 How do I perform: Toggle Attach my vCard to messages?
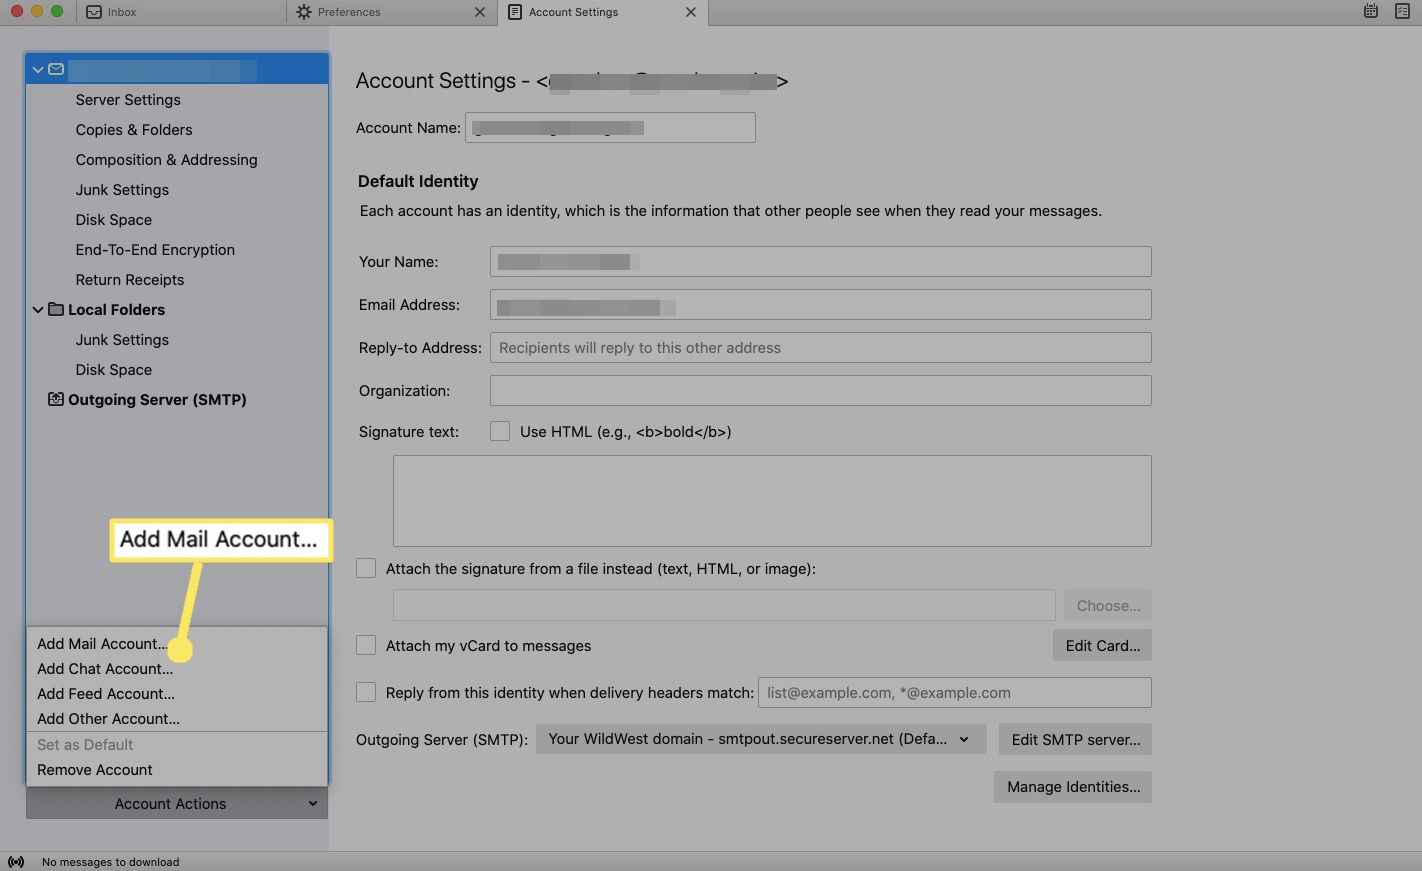pyautogui.click(x=366, y=645)
